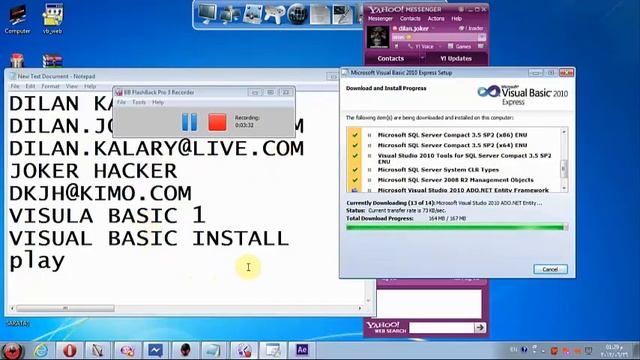The image size is (640, 360).
Task: Select 'Microsoft SQL Server Compact 3.5 SP2 (x64) ENU'
Action: [452, 145]
